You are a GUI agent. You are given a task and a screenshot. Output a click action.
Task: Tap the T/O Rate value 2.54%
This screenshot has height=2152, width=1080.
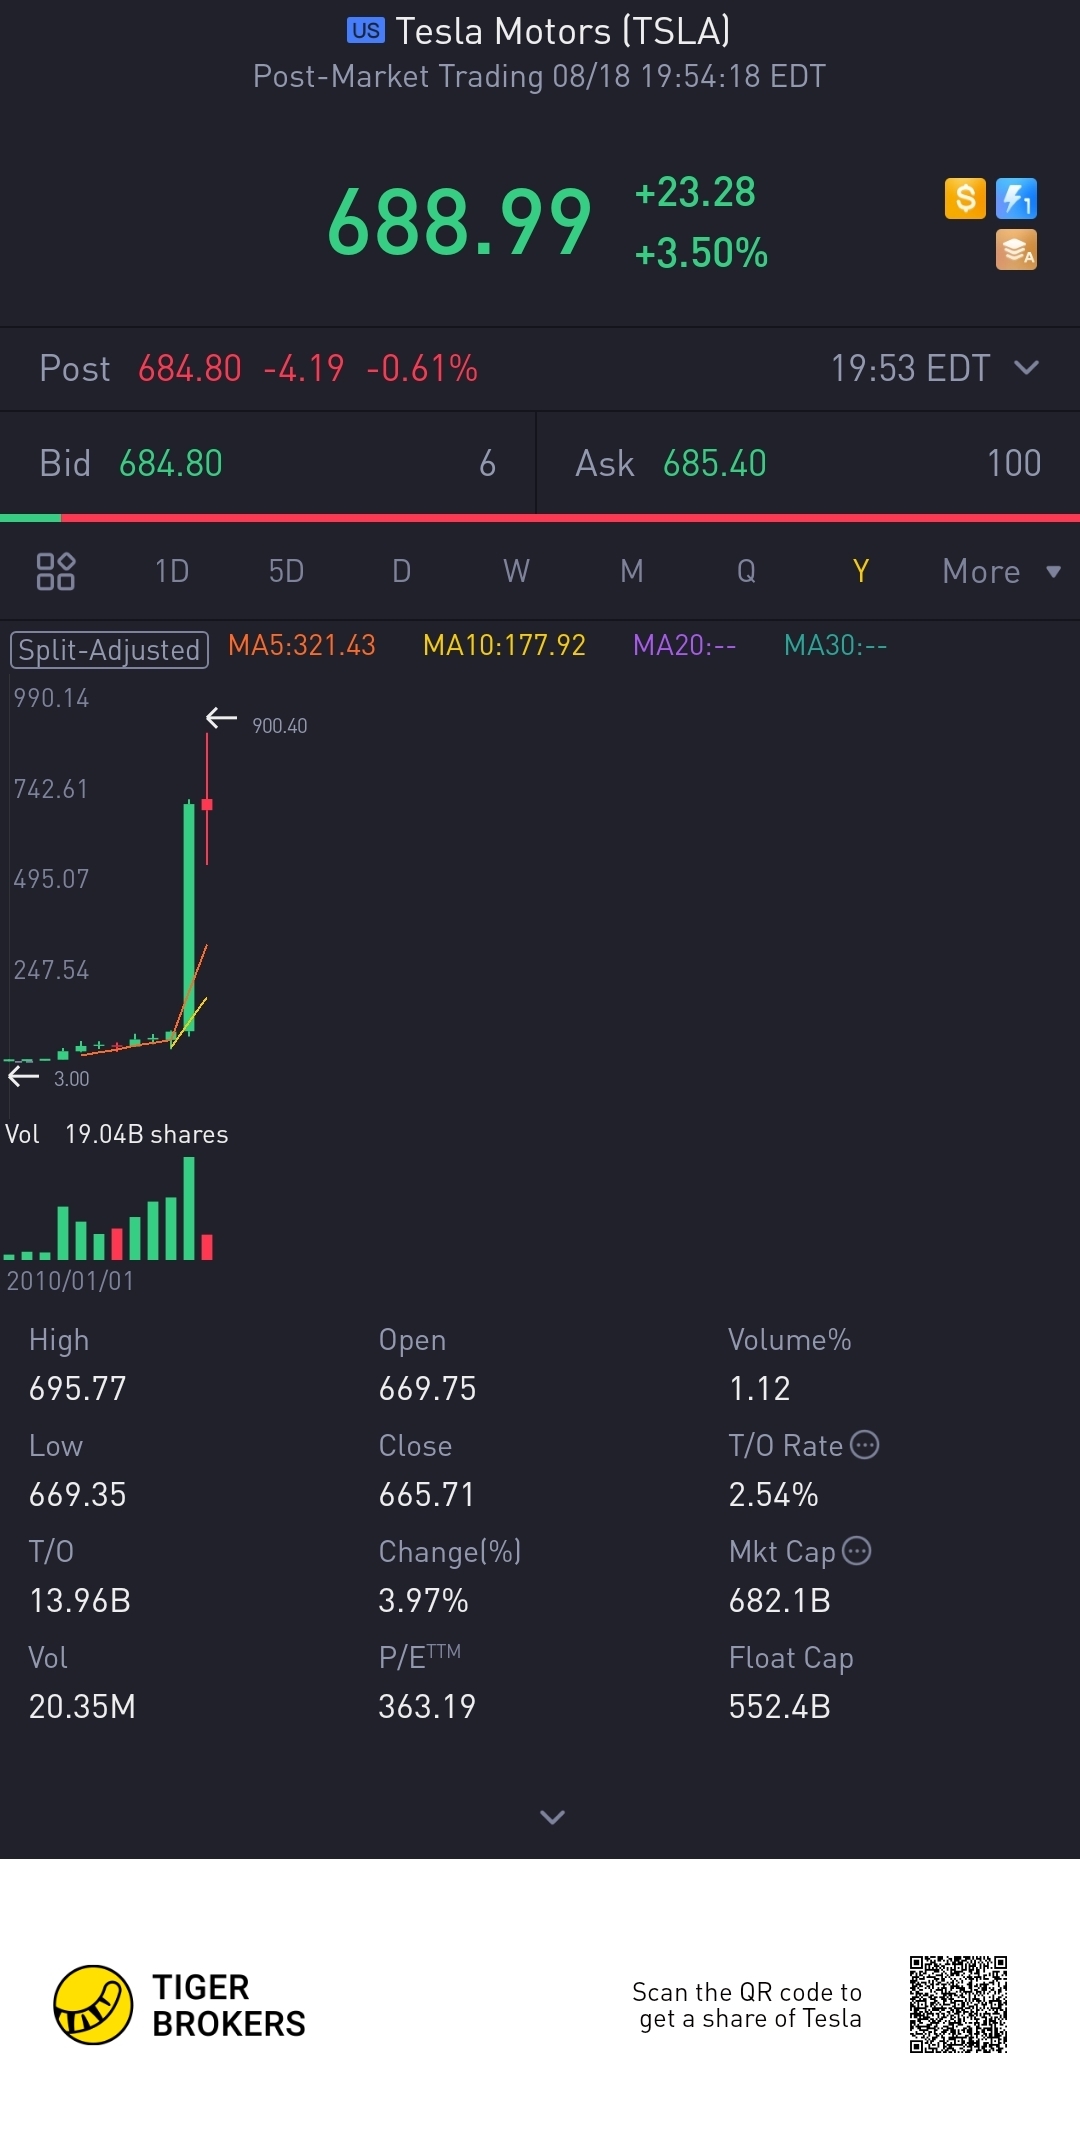point(773,1494)
